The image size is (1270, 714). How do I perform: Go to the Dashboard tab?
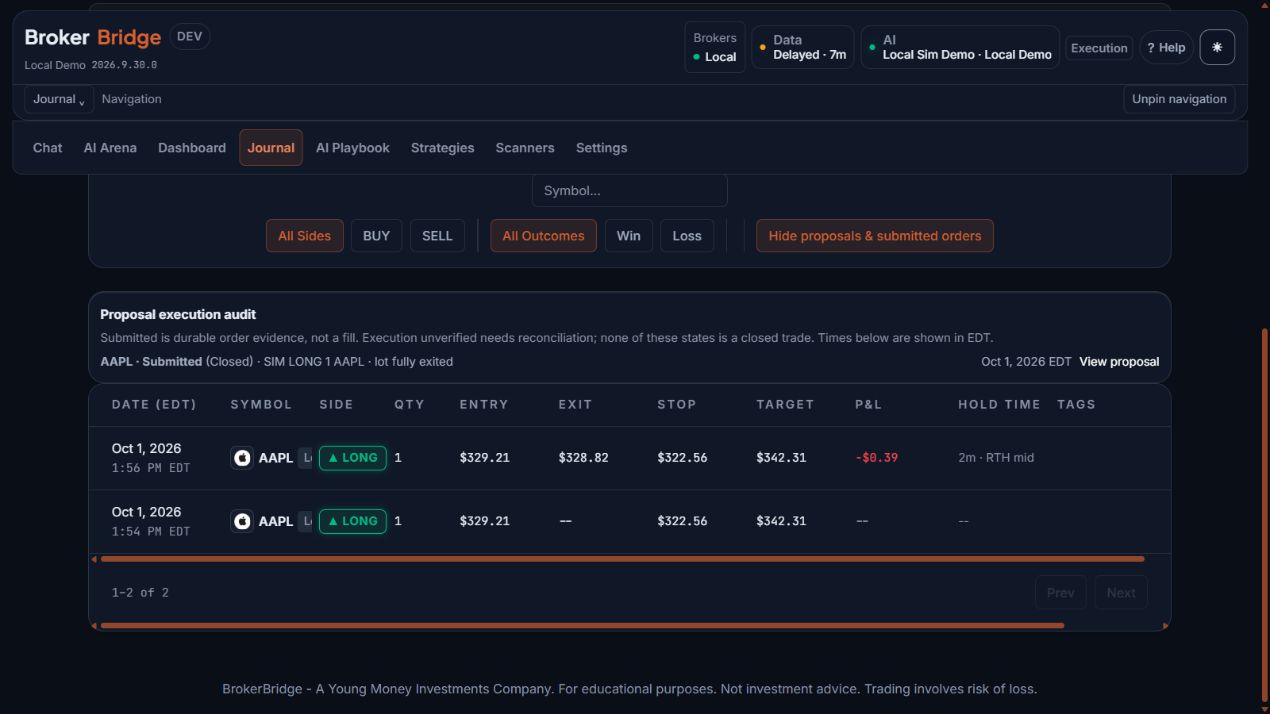pos(192,148)
